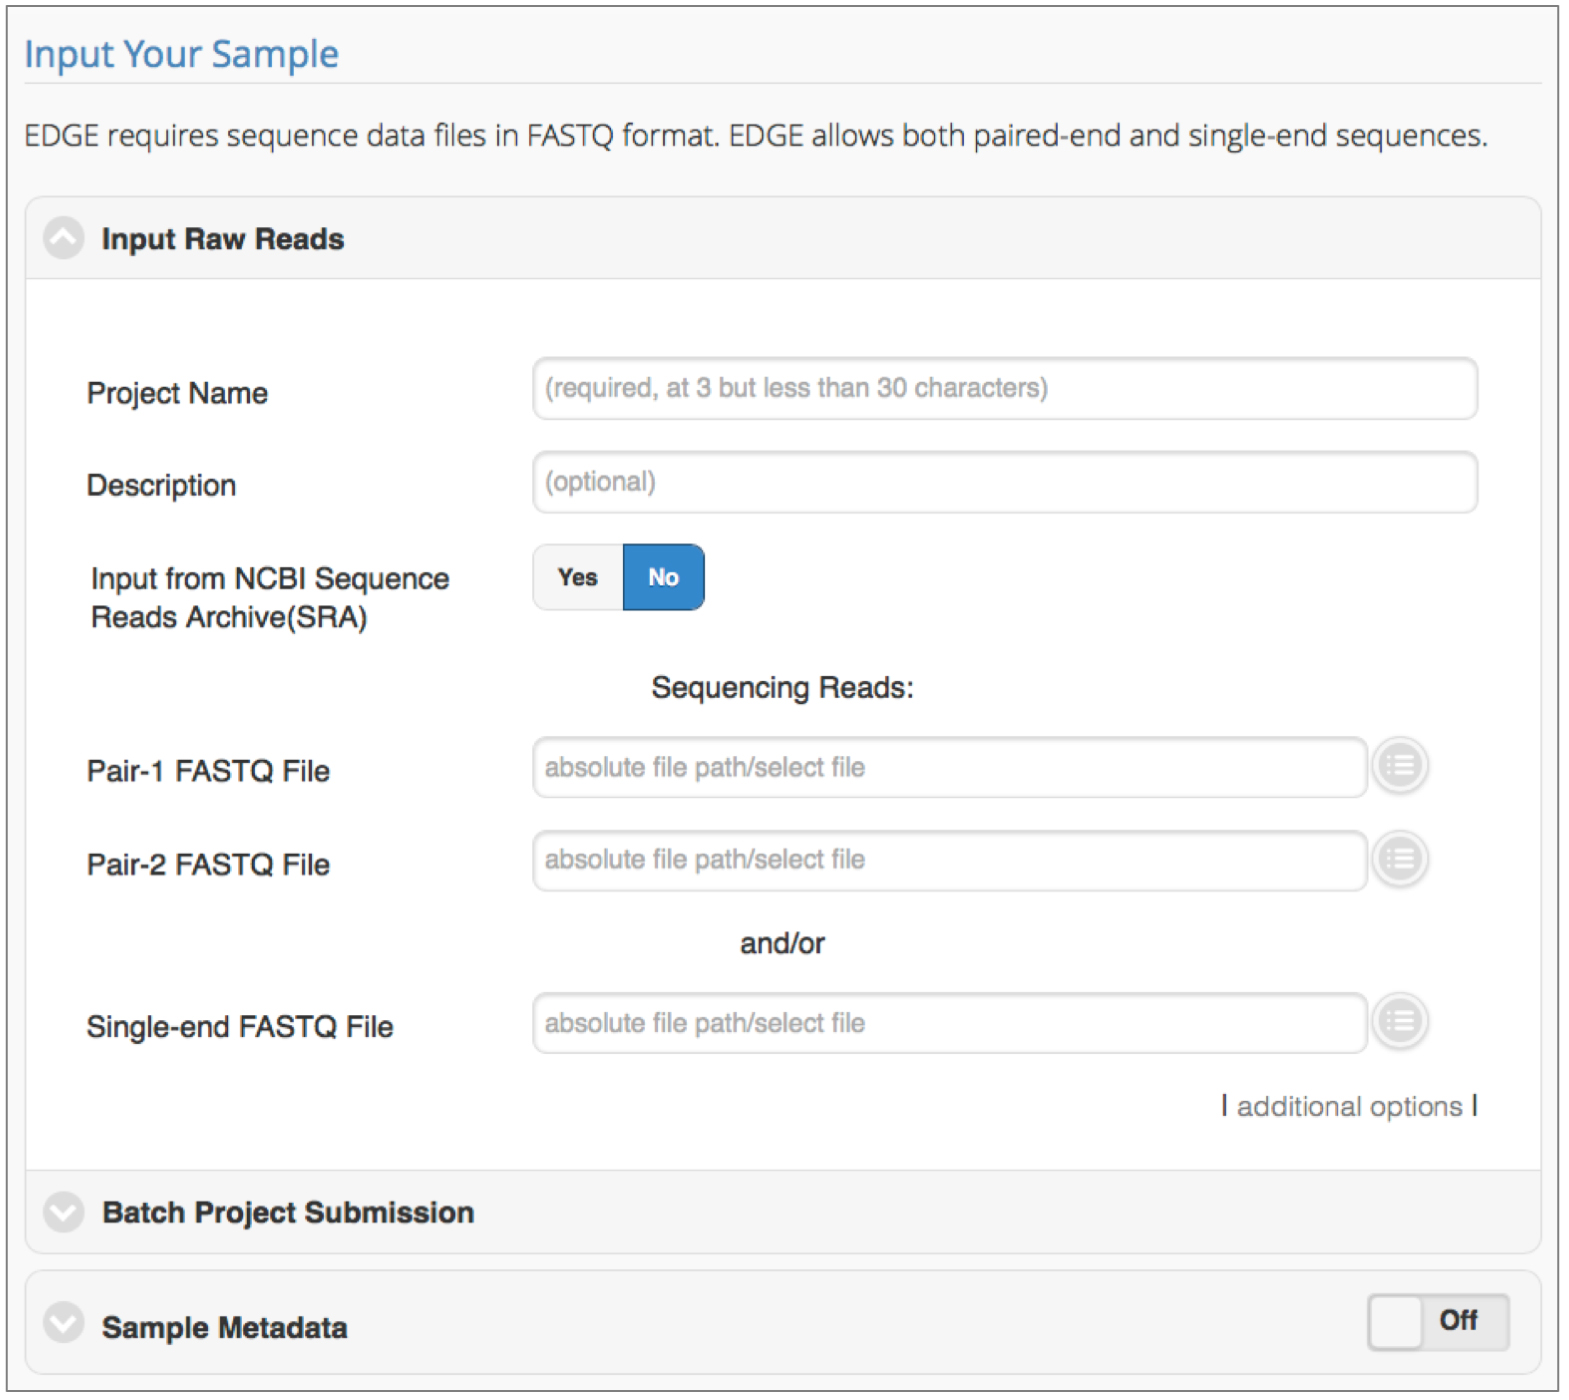Click the Single-end FASTQ File label
The height and width of the screenshot is (1400, 1569).
(240, 1027)
